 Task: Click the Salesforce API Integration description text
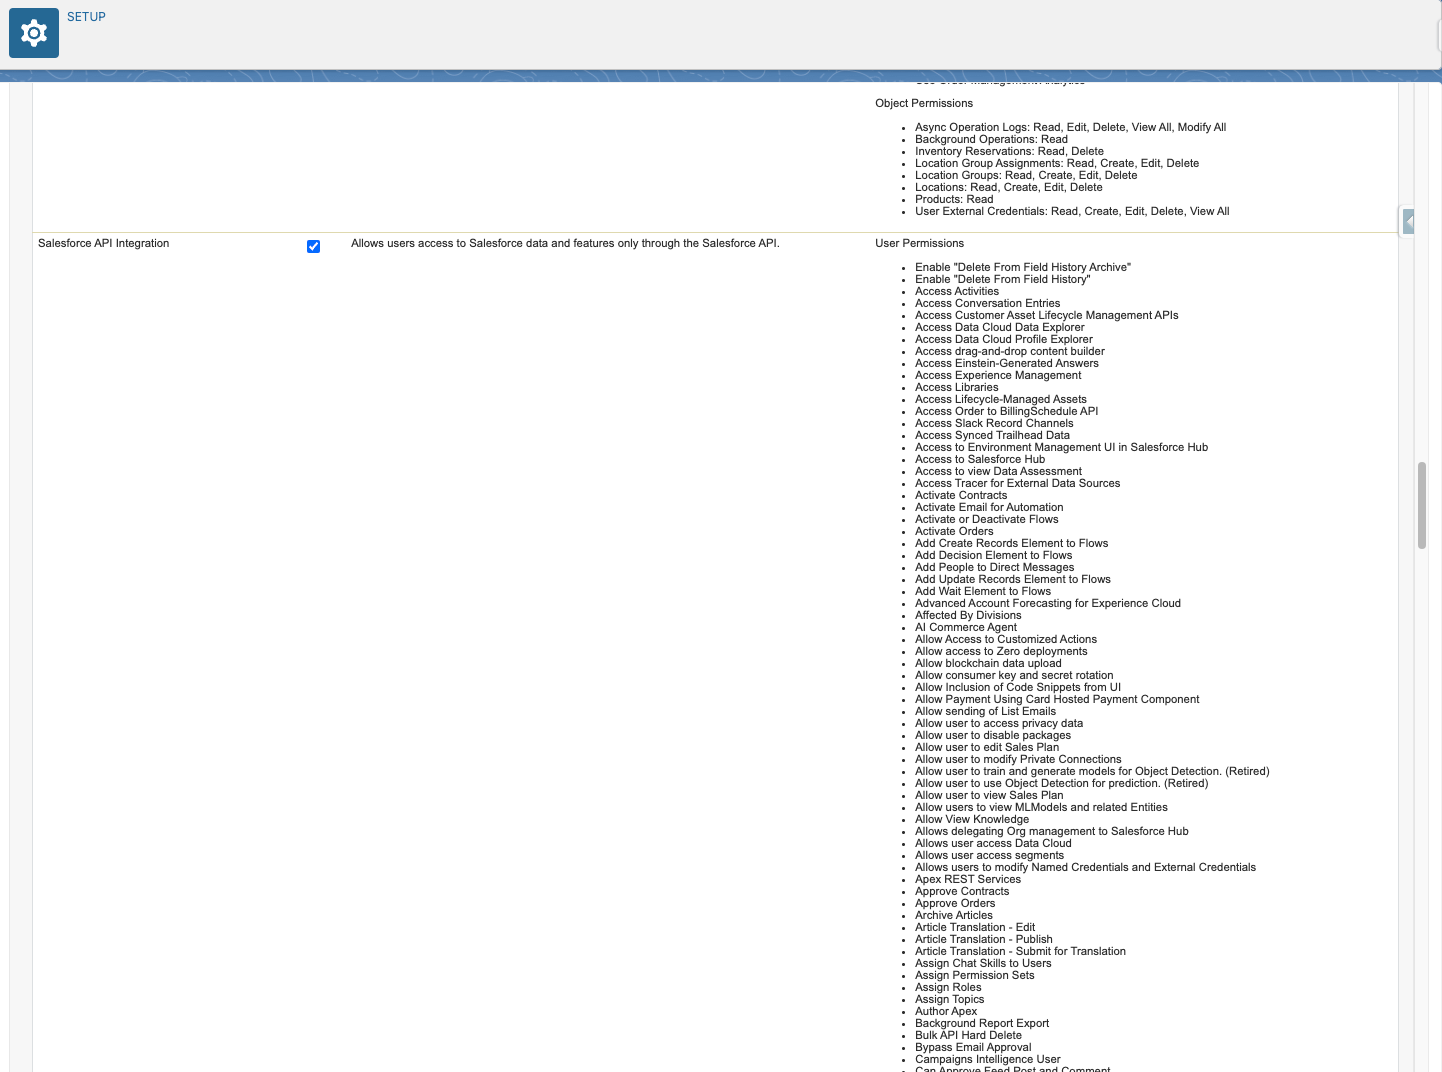(x=565, y=243)
